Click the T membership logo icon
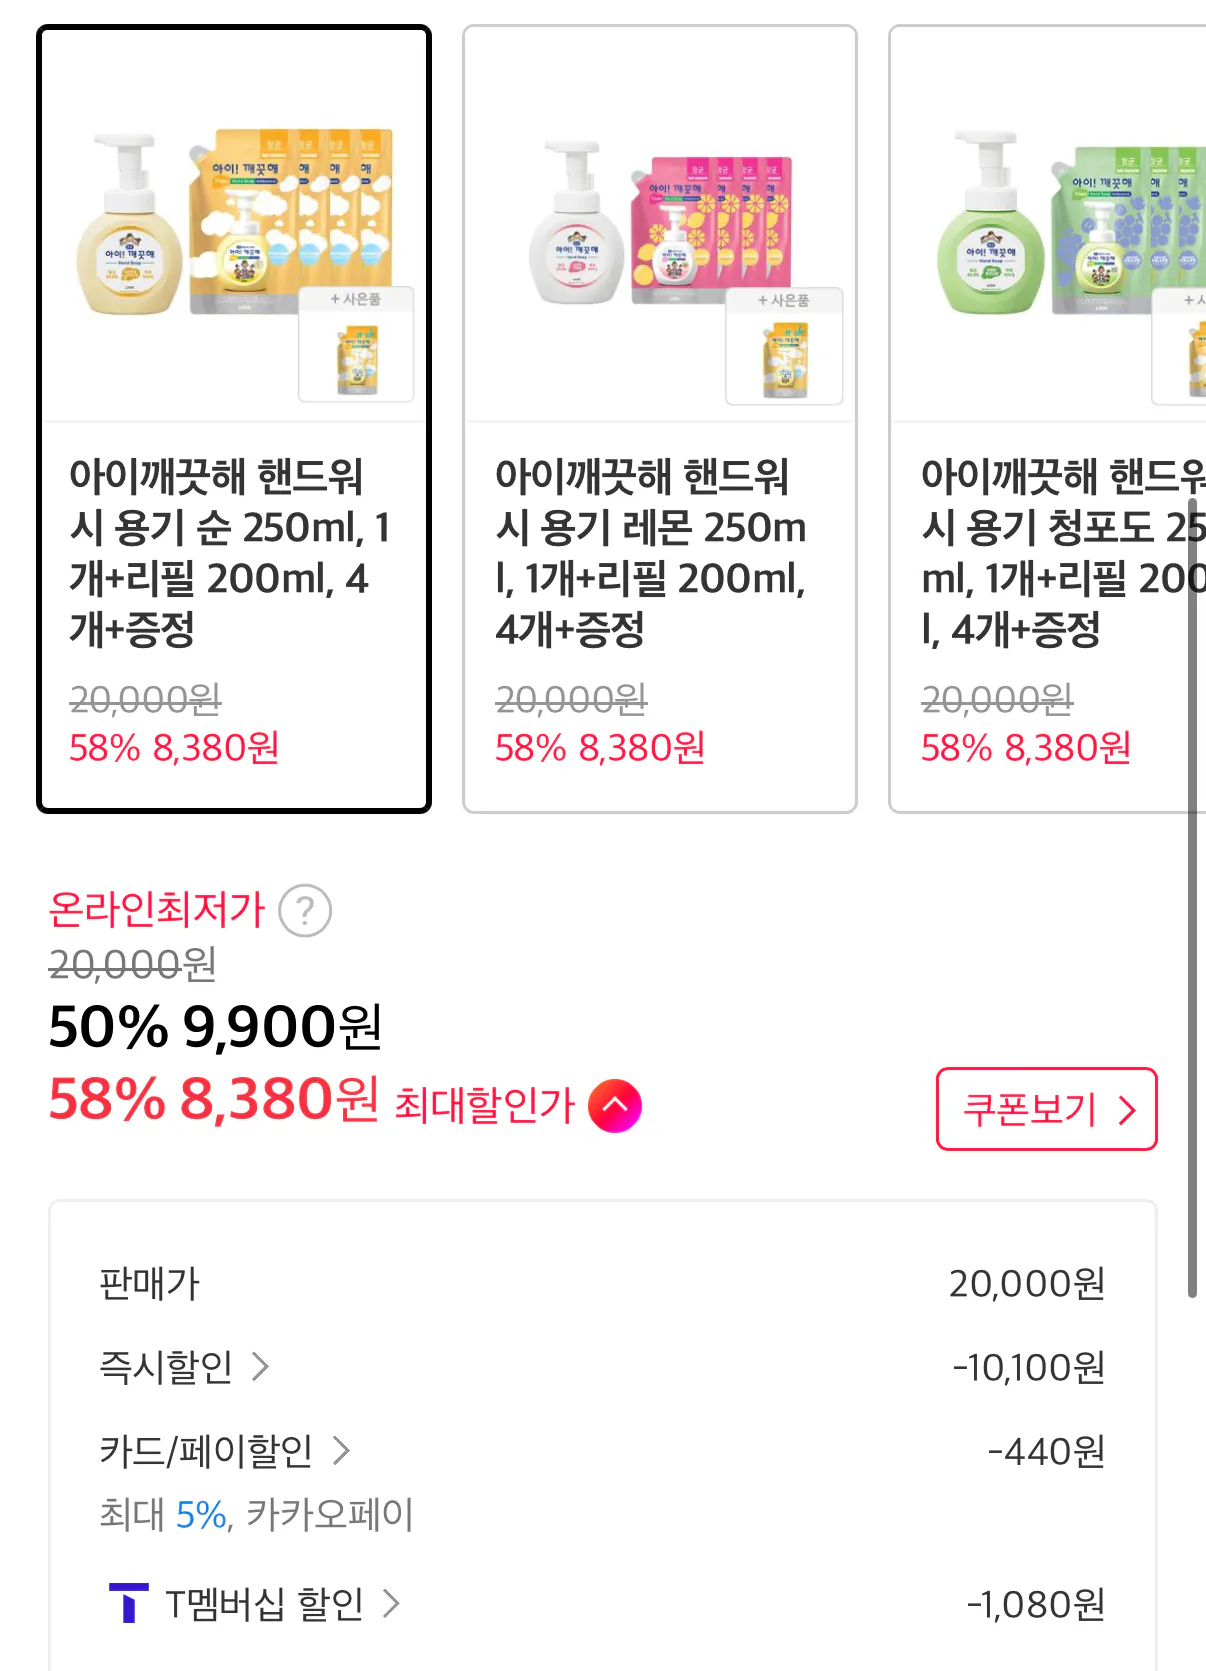 [x=128, y=1603]
